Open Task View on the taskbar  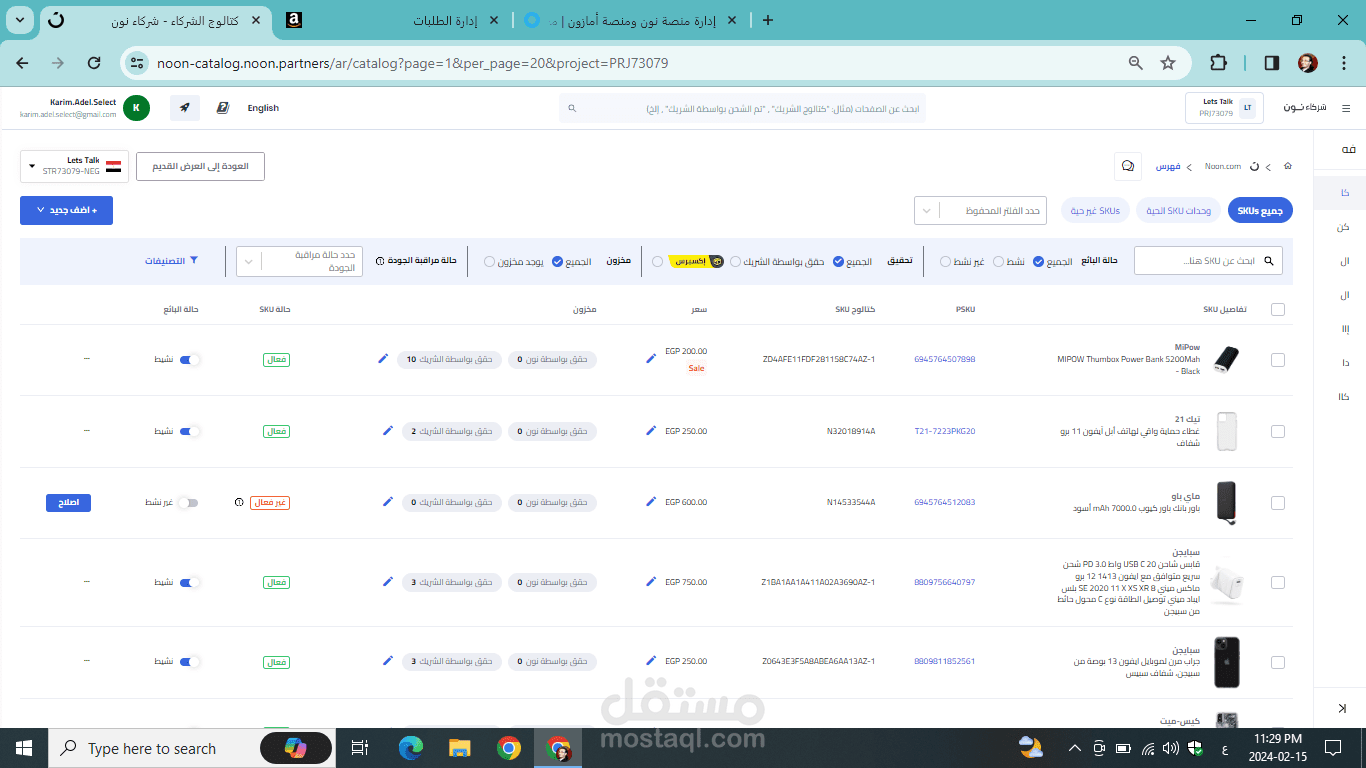(x=361, y=748)
